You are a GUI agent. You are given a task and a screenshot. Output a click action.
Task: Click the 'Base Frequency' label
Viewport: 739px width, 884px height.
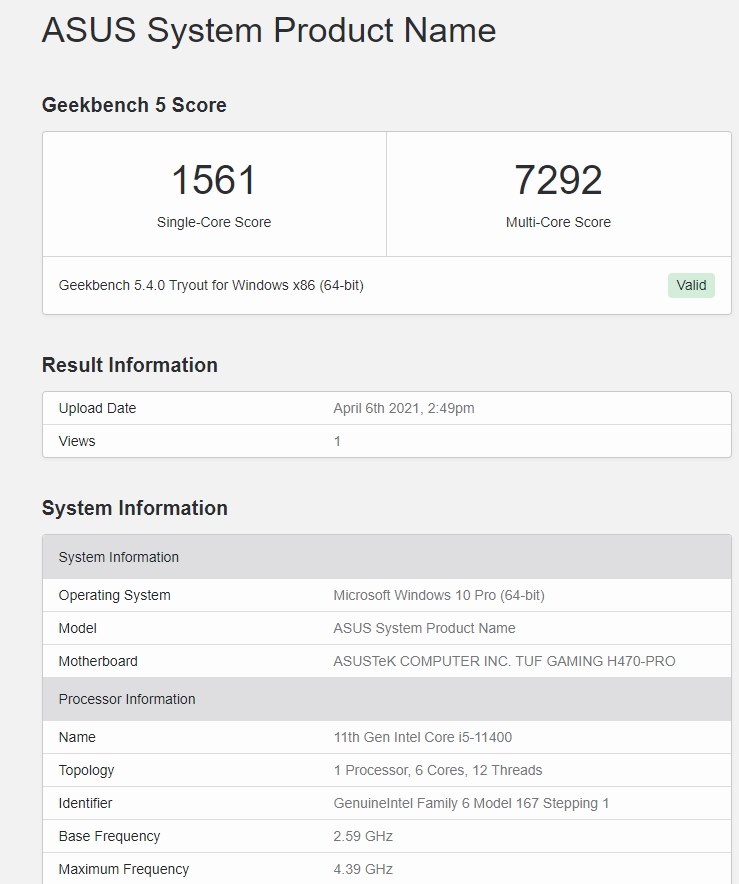pyautogui.click(x=109, y=836)
